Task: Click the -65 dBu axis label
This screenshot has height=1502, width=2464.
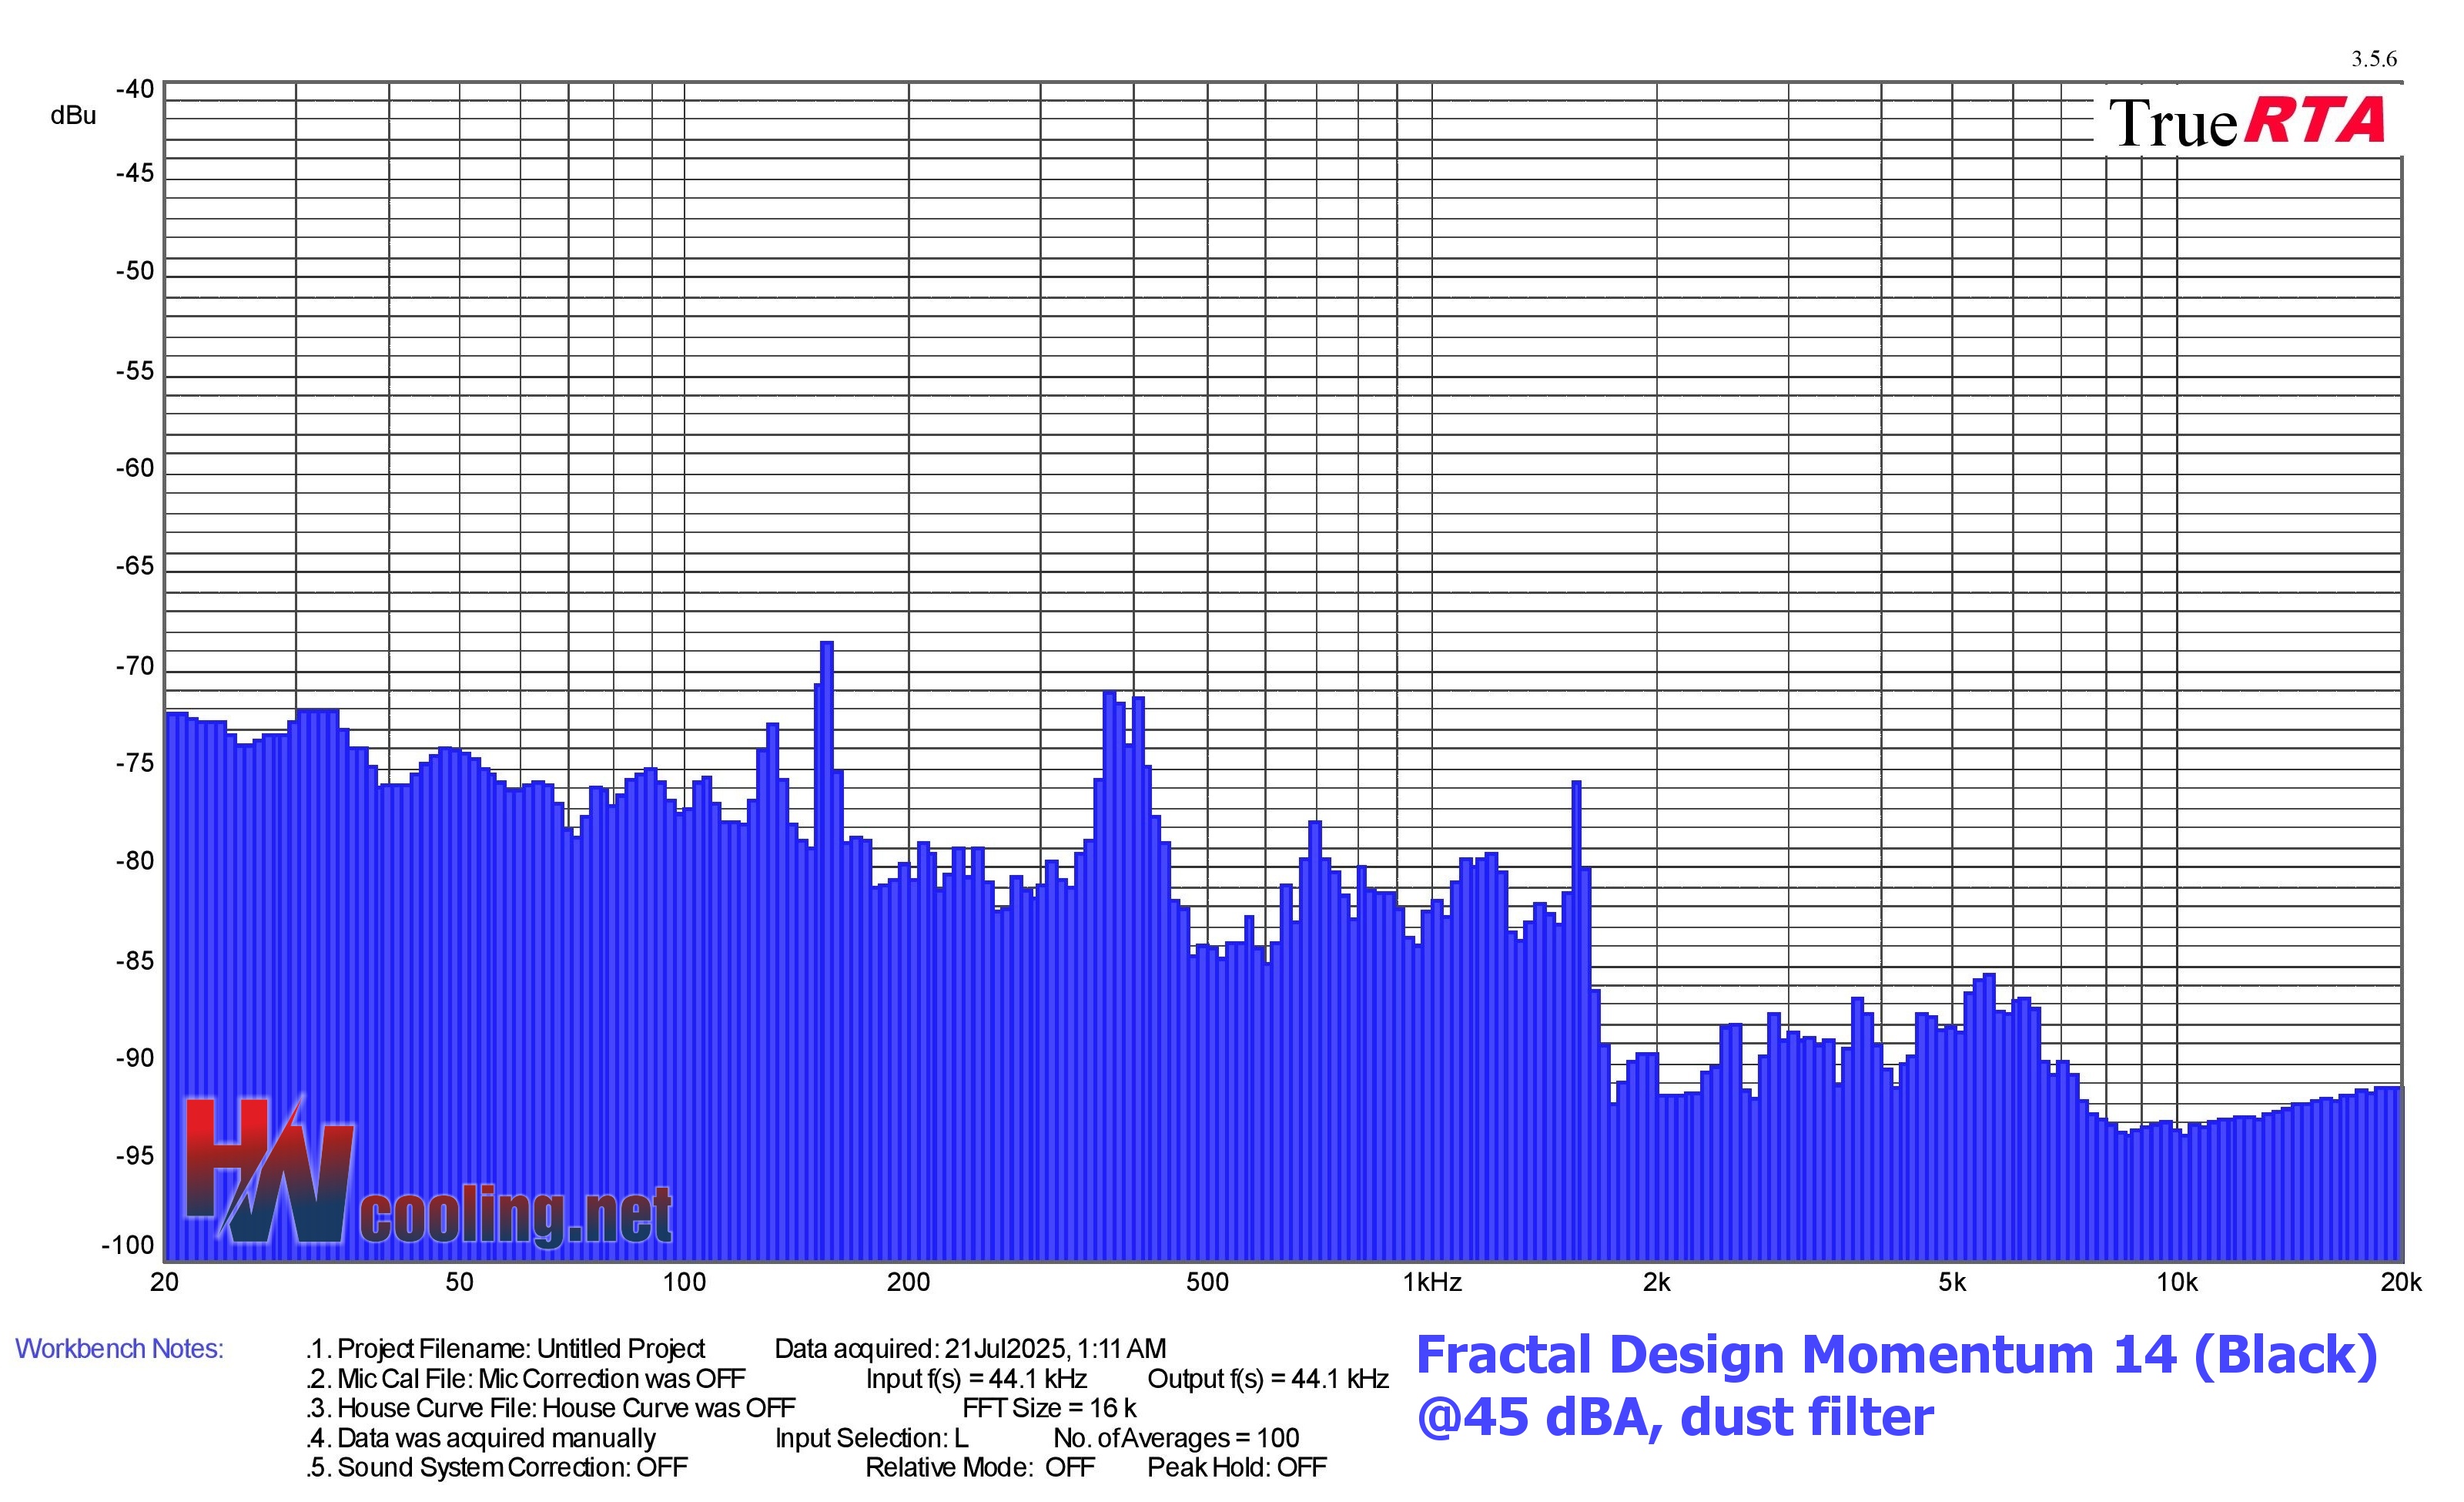Action: (x=135, y=566)
